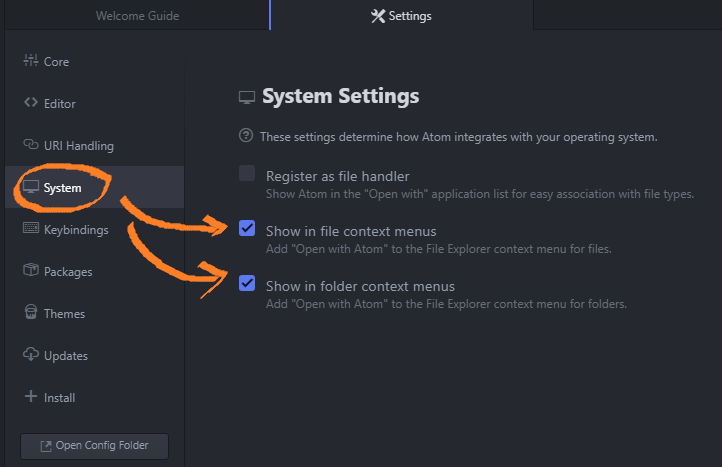The width and height of the screenshot is (722, 467).
Task: Click the "Register as file handler" label
Action: point(338,176)
